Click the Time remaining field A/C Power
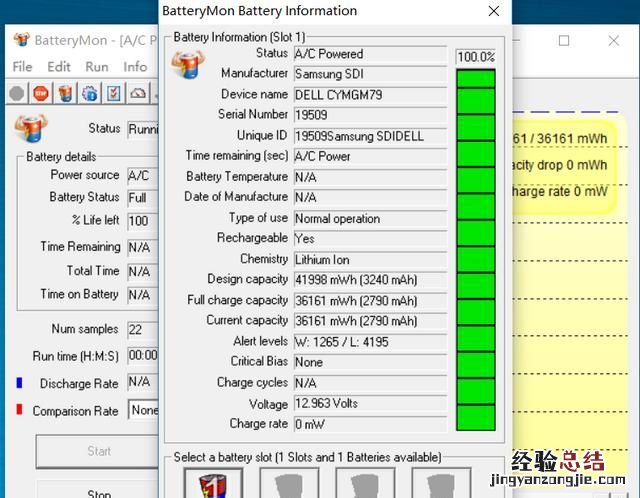 [x=370, y=156]
